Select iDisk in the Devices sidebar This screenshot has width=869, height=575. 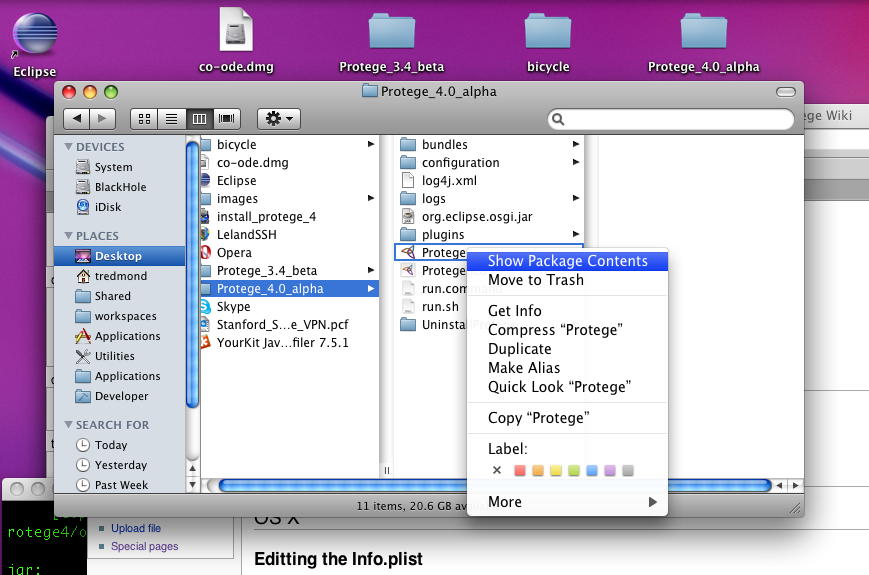pyautogui.click(x=108, y=207)
